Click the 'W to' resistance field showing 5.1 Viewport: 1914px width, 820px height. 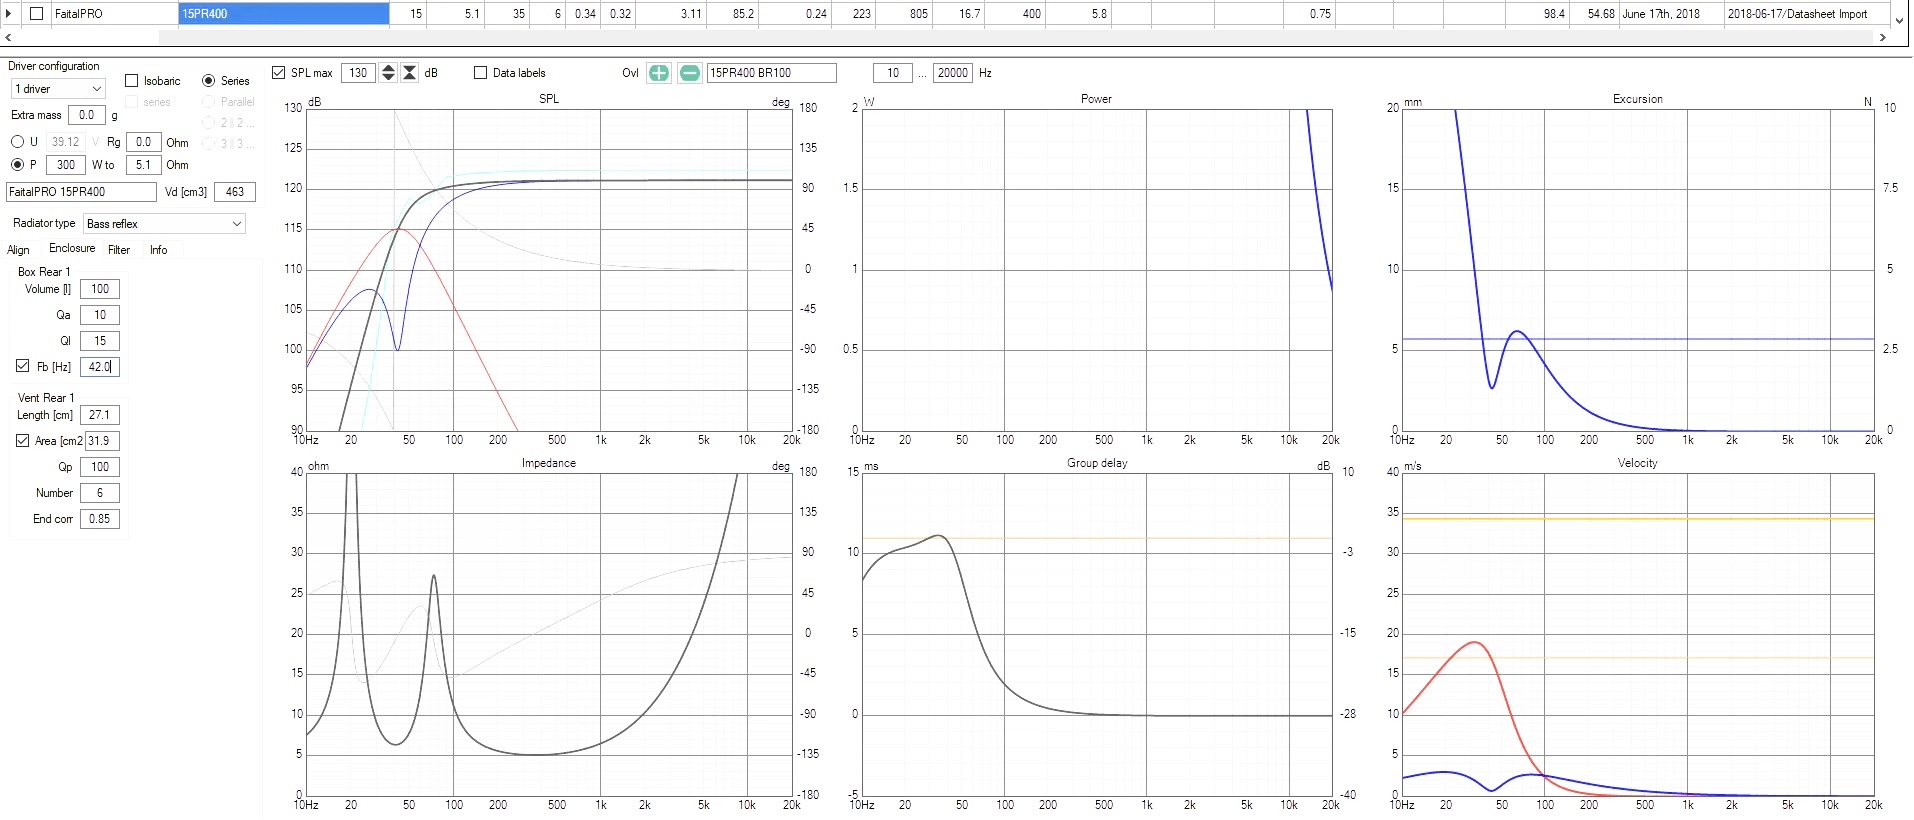[144, 165]
